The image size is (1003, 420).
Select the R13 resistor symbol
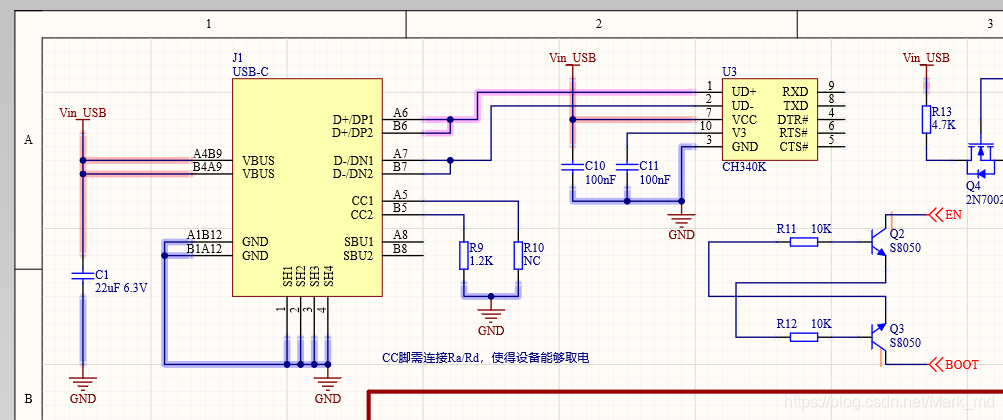[x=926, y=120]
